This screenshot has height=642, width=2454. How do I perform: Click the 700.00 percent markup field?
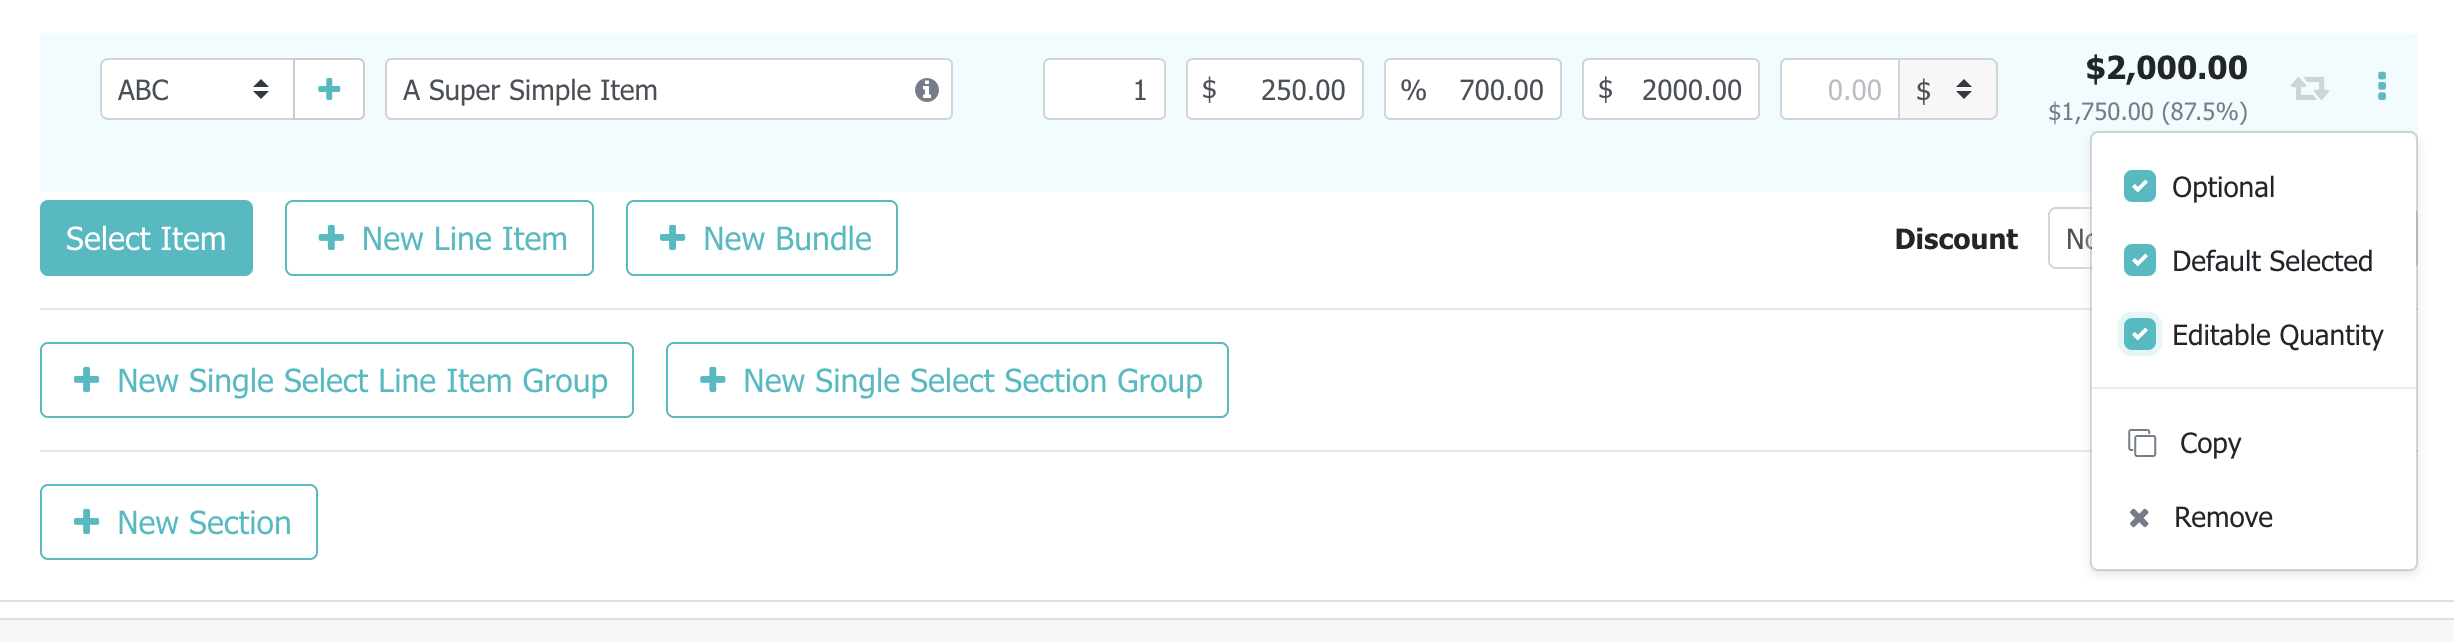(x=1472, y=90)
